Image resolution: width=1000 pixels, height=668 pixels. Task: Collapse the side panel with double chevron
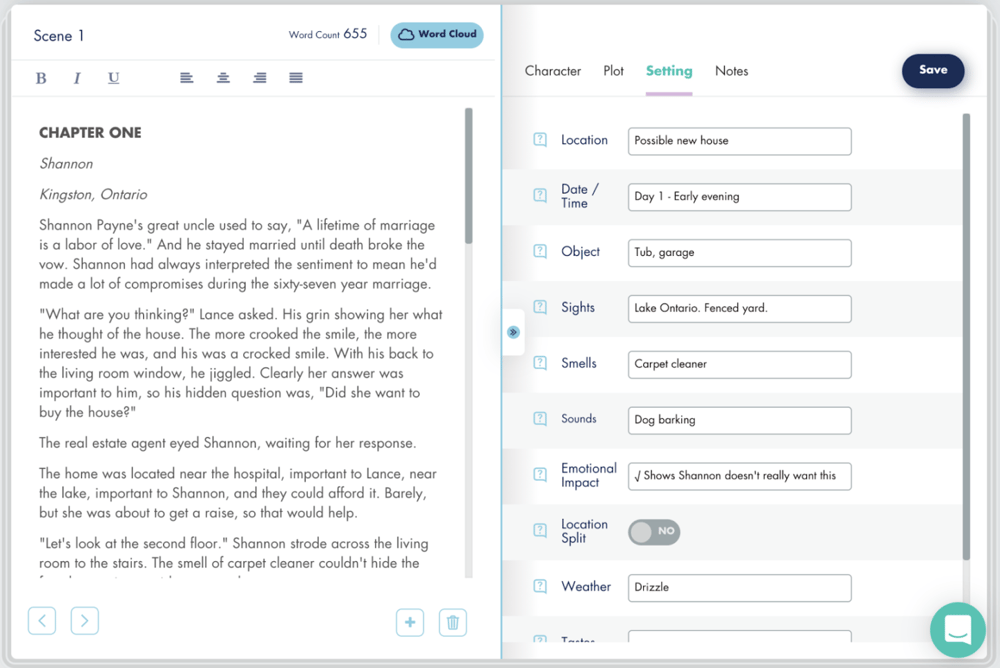click(x=513, y=332)
